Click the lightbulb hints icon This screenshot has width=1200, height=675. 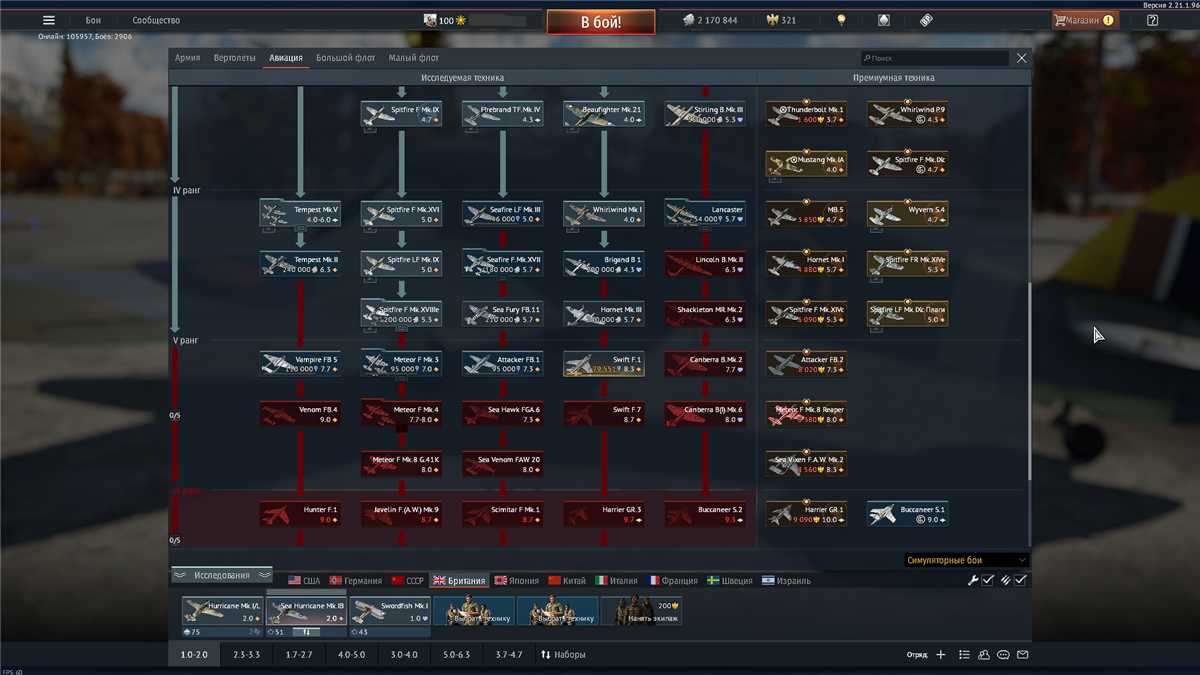click(x=842, y=20)
